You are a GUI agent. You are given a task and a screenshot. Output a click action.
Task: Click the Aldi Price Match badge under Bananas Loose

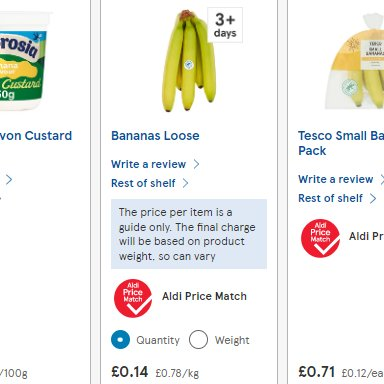133,298
